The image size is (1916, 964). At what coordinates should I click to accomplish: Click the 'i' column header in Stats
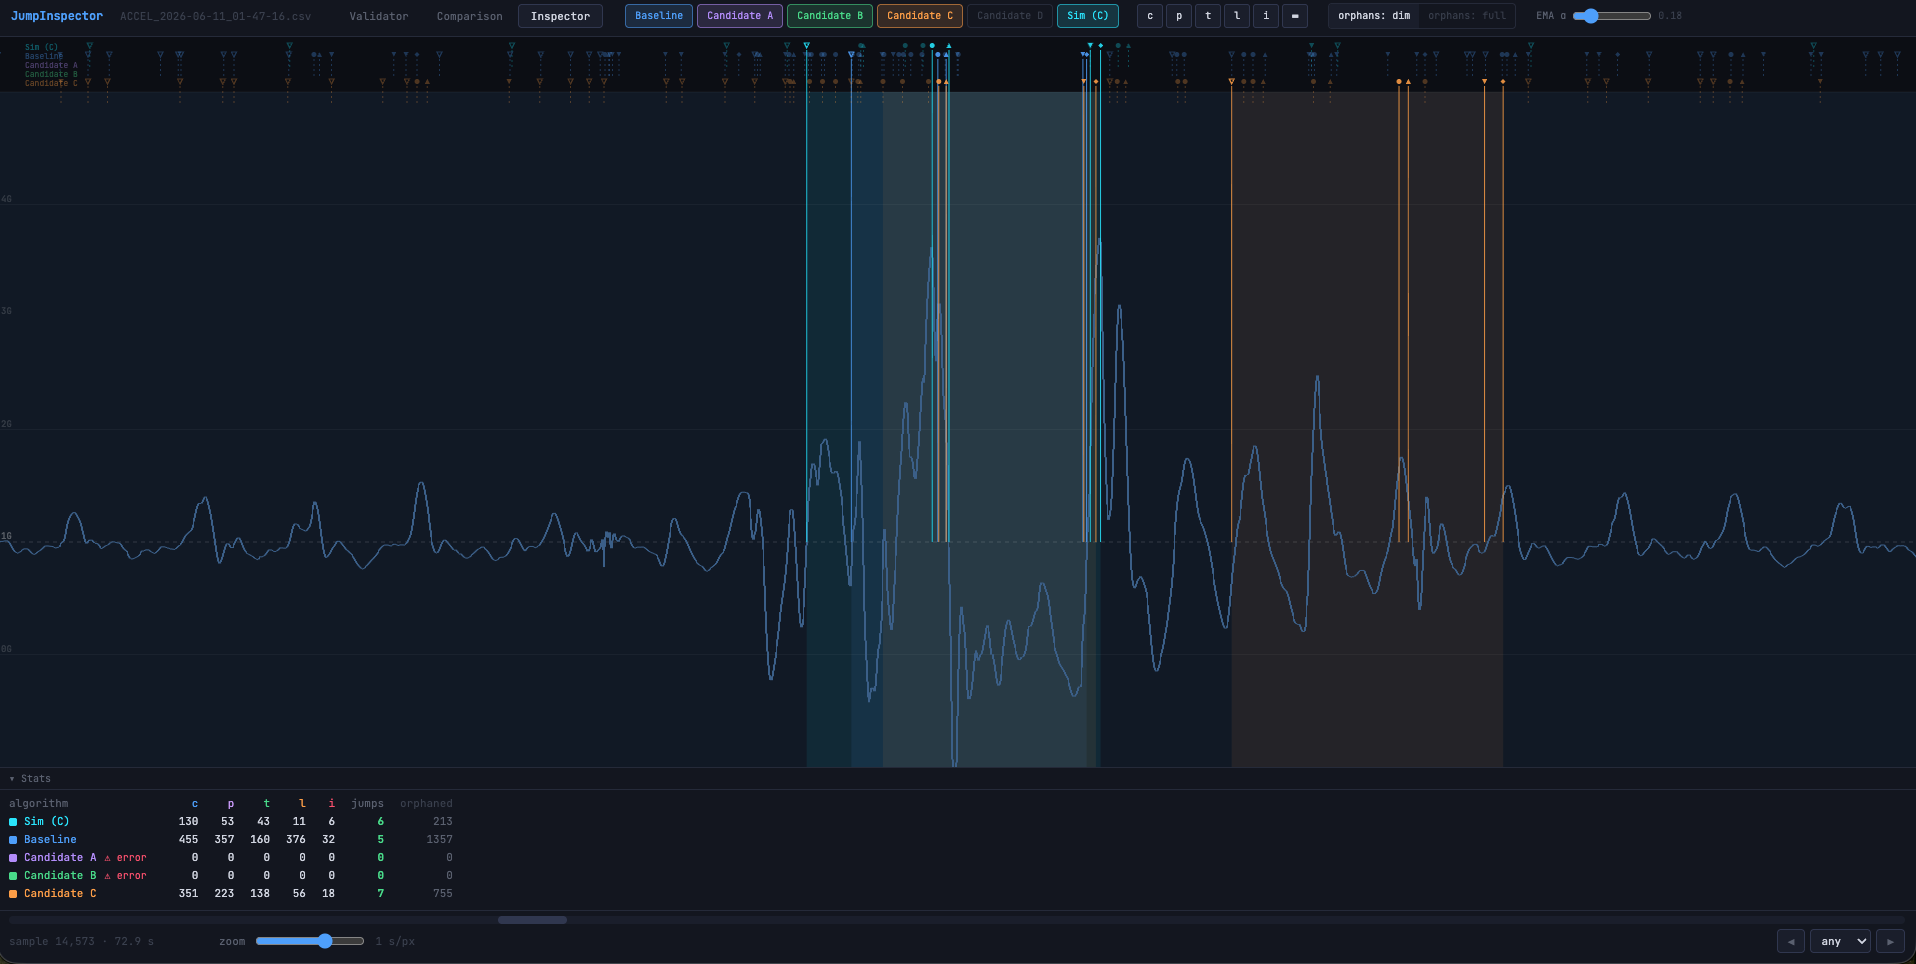coord(332,803)
